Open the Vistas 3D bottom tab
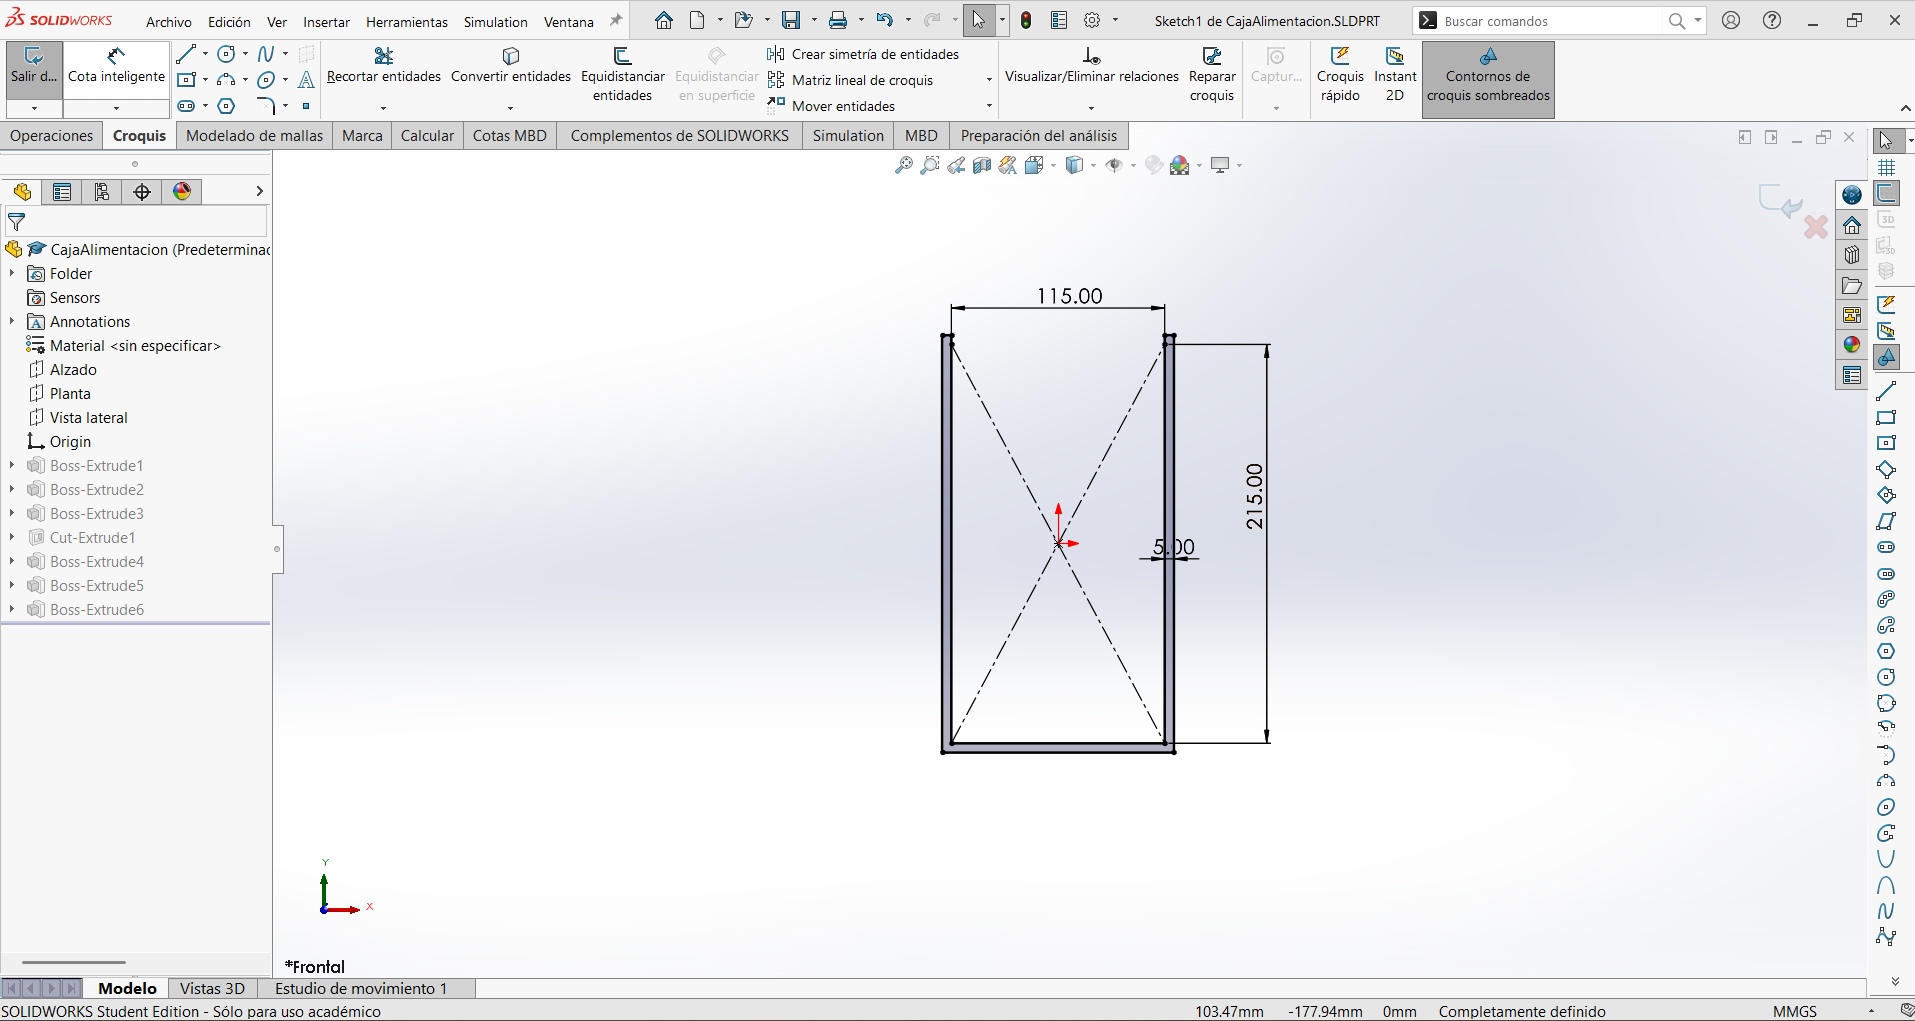1915x1021 pixels. pyautogui.click(x=212, y=988)
